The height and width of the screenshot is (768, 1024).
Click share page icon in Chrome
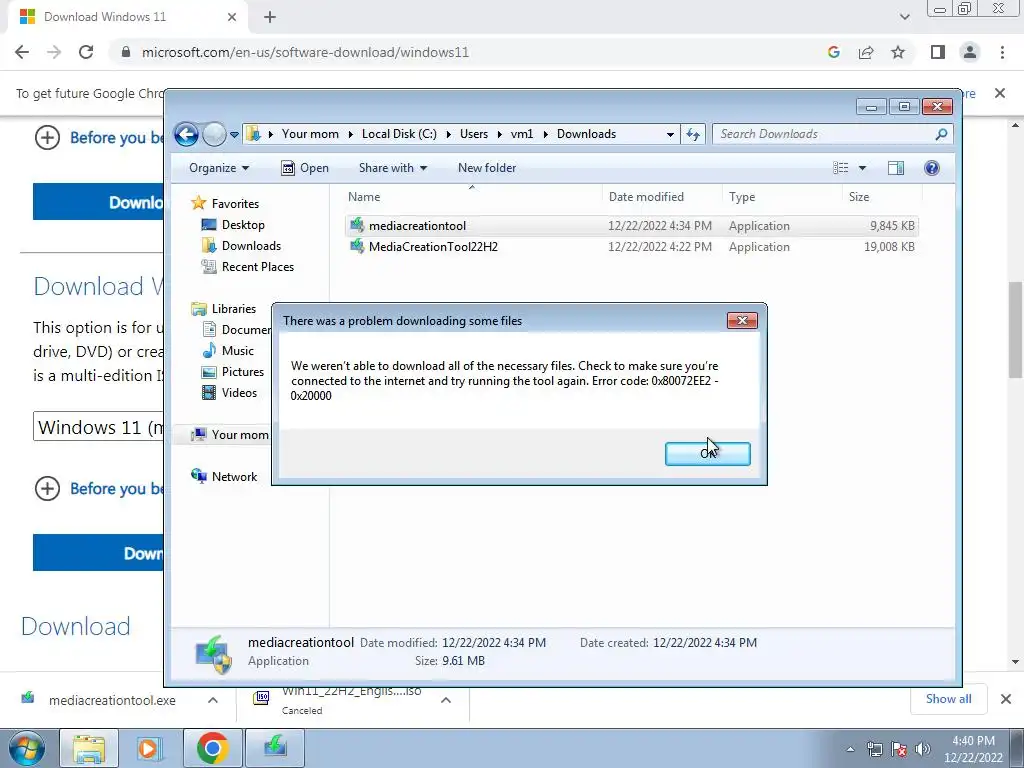pyautogui.click(x=866, y=52)
